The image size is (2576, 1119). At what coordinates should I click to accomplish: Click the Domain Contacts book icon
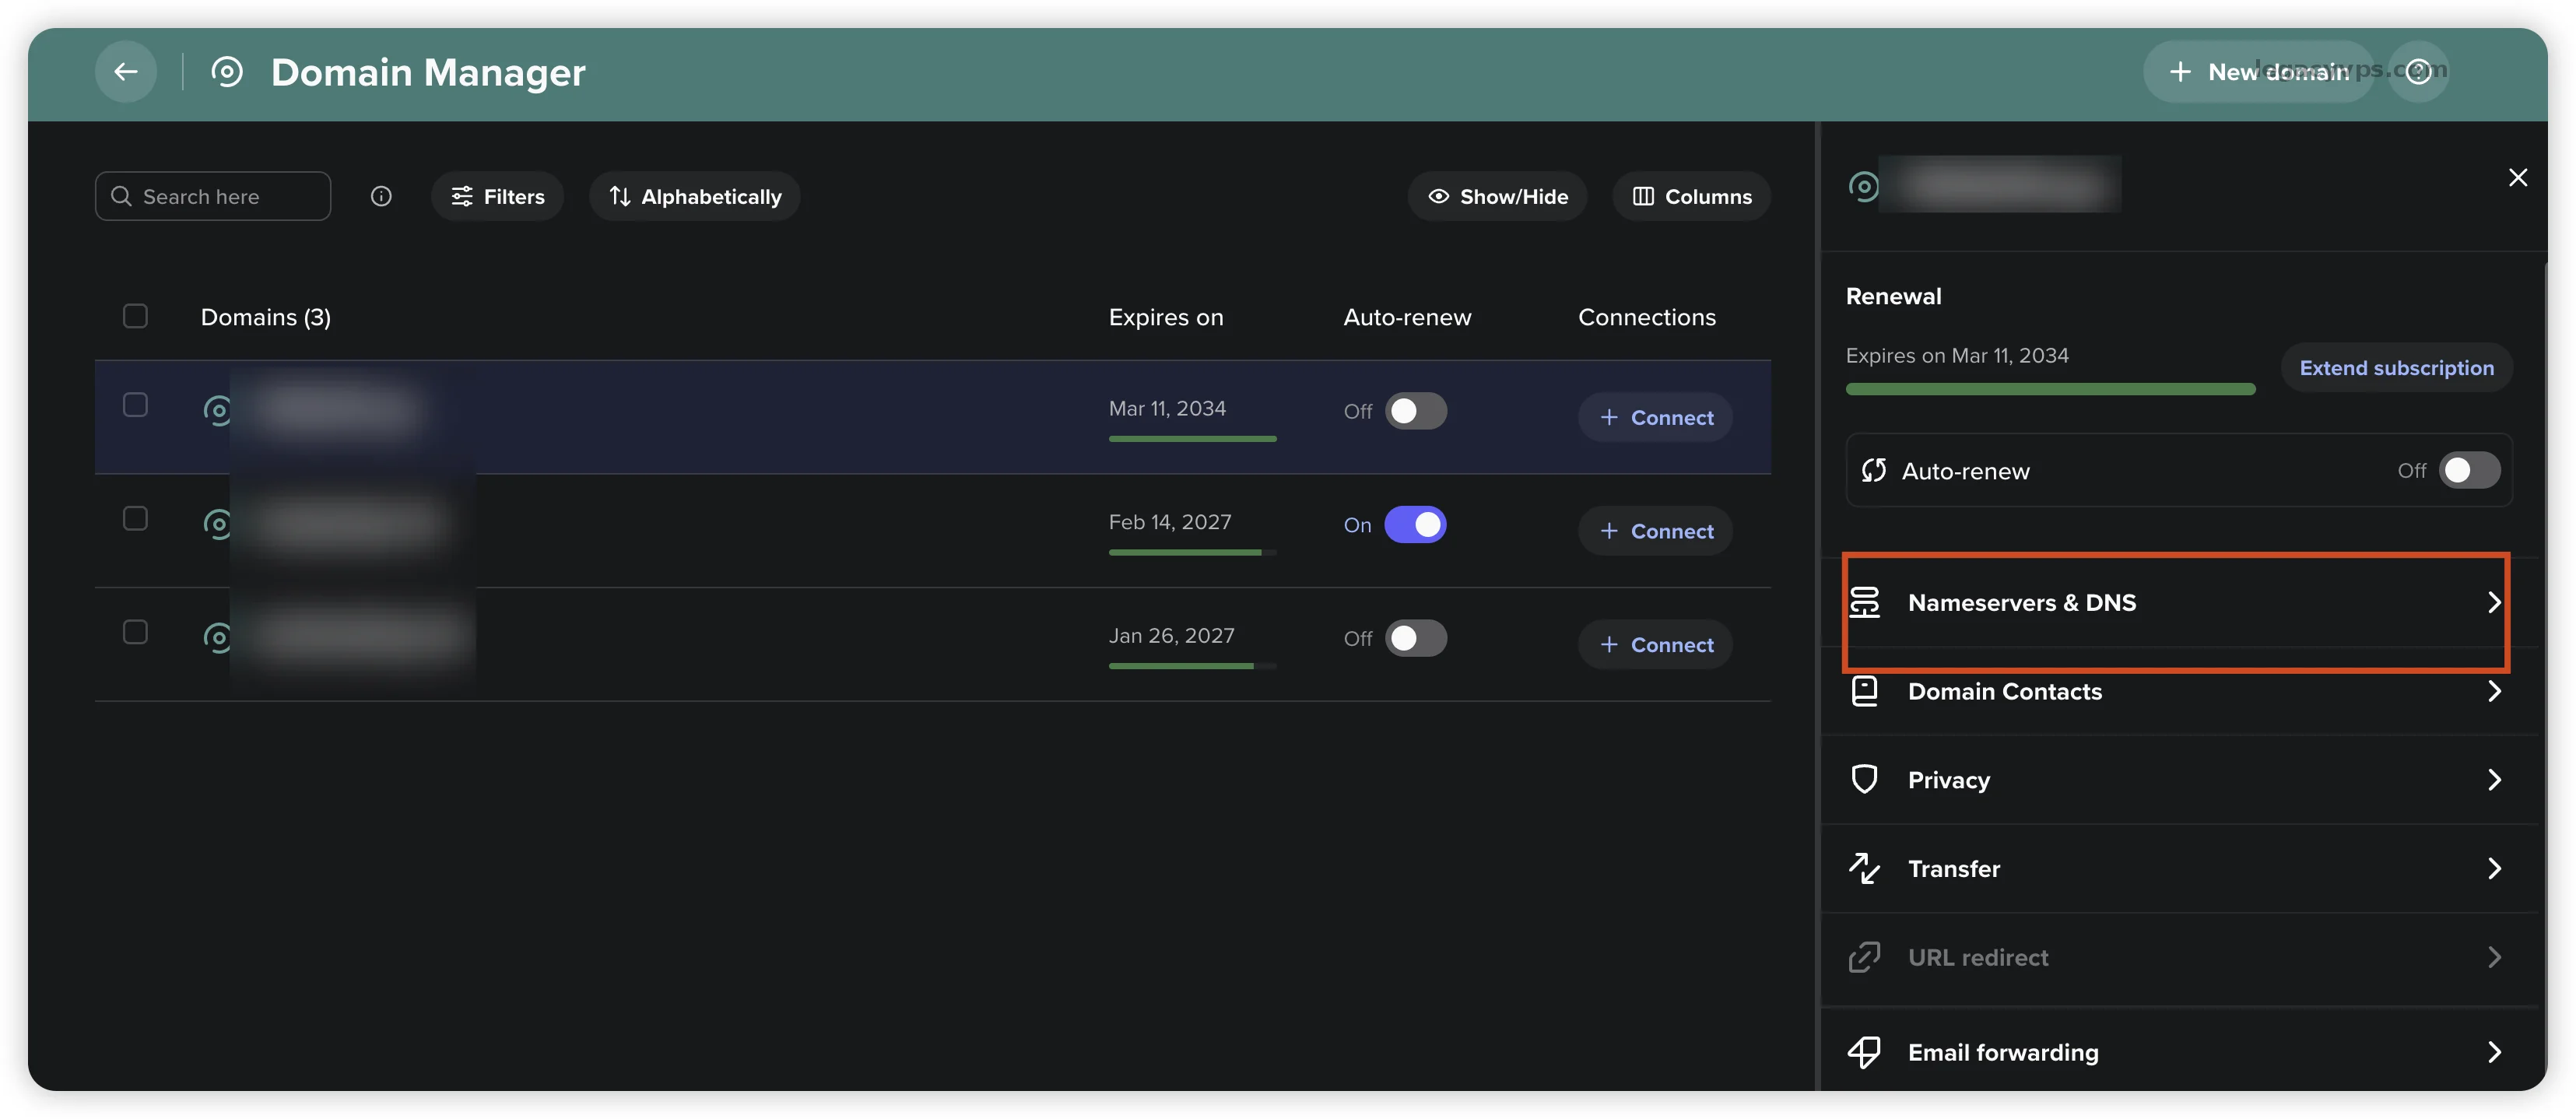[x=1864, y=691]
